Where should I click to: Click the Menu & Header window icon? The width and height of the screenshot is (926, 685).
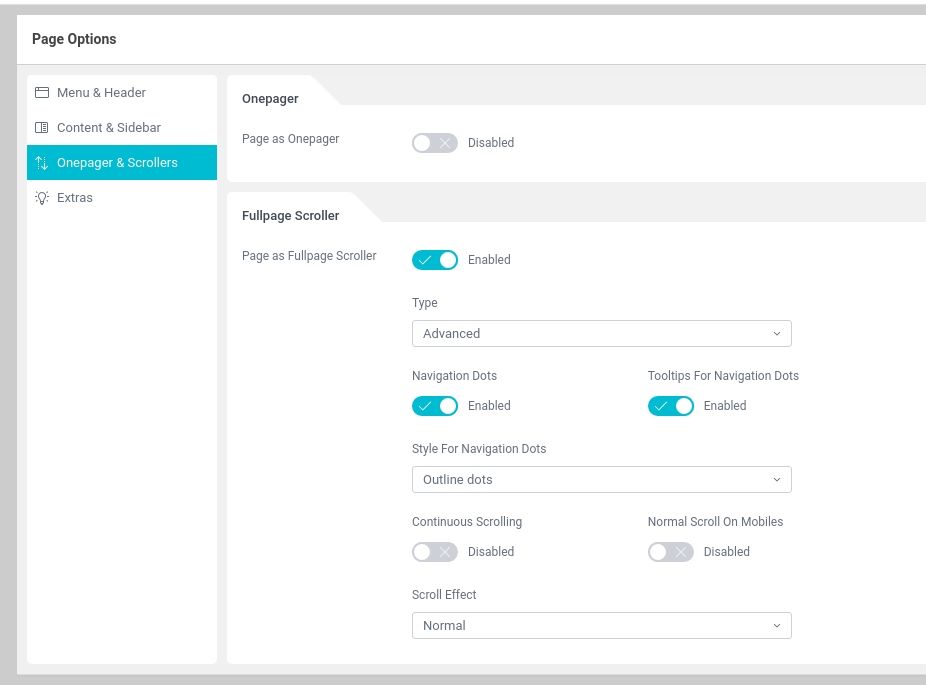coord(42,93)
